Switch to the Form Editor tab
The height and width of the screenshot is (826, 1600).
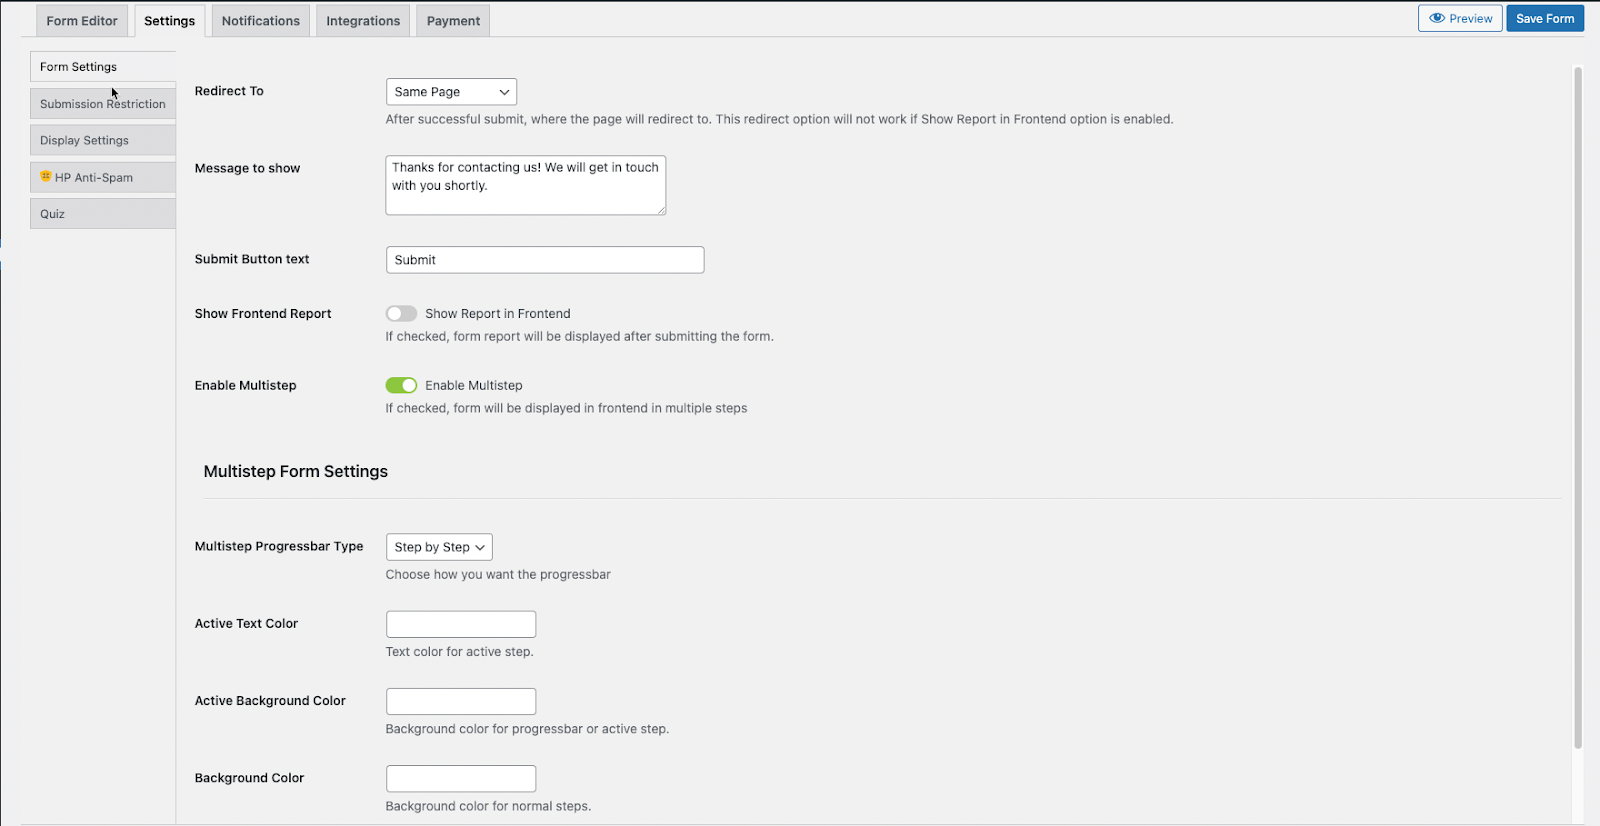(82, 21)
